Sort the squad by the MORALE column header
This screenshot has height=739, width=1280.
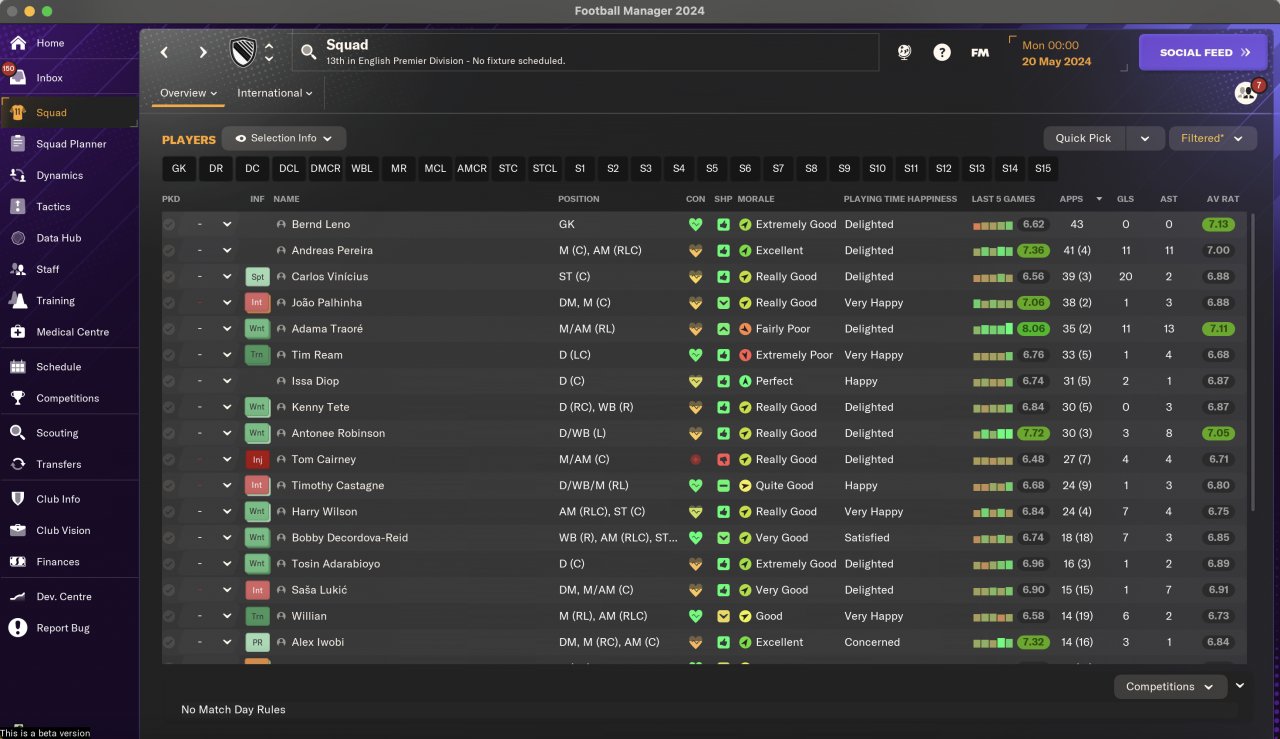tap(756, 199)
